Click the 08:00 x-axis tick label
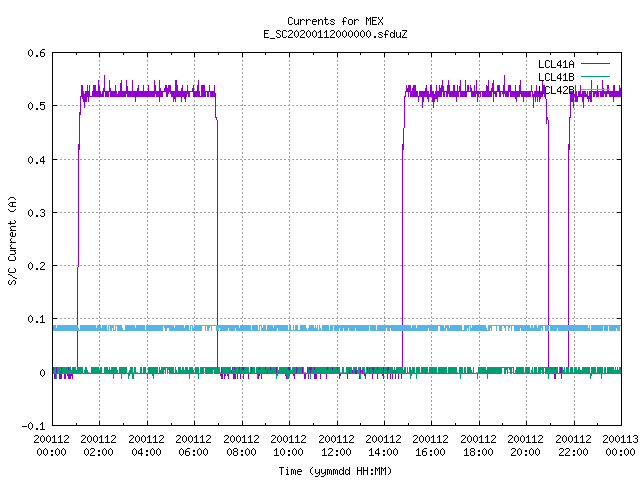The width and height of the screenshot is (640, 480). pyautogui.click(x=241, y=452)
